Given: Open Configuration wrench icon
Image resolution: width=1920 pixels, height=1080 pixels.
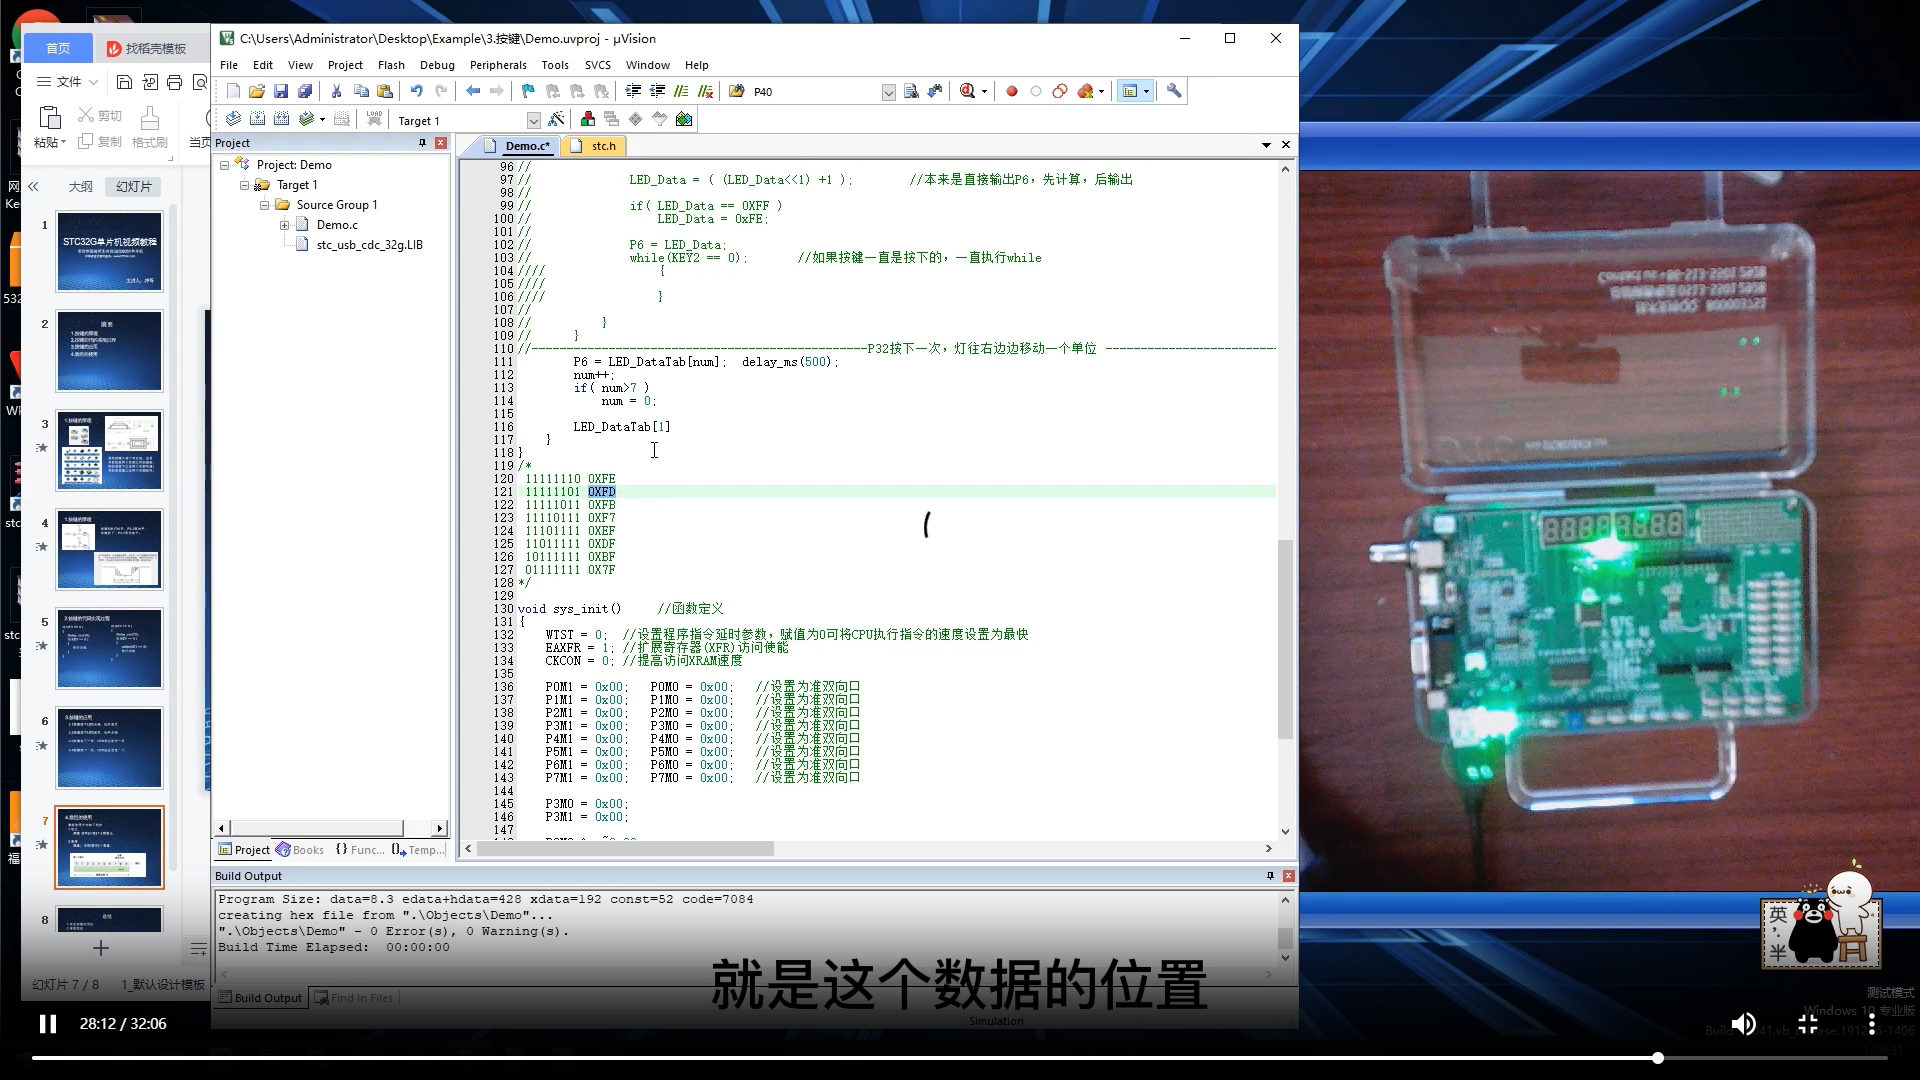Looking at the screenshot, I should [1174, 91].
